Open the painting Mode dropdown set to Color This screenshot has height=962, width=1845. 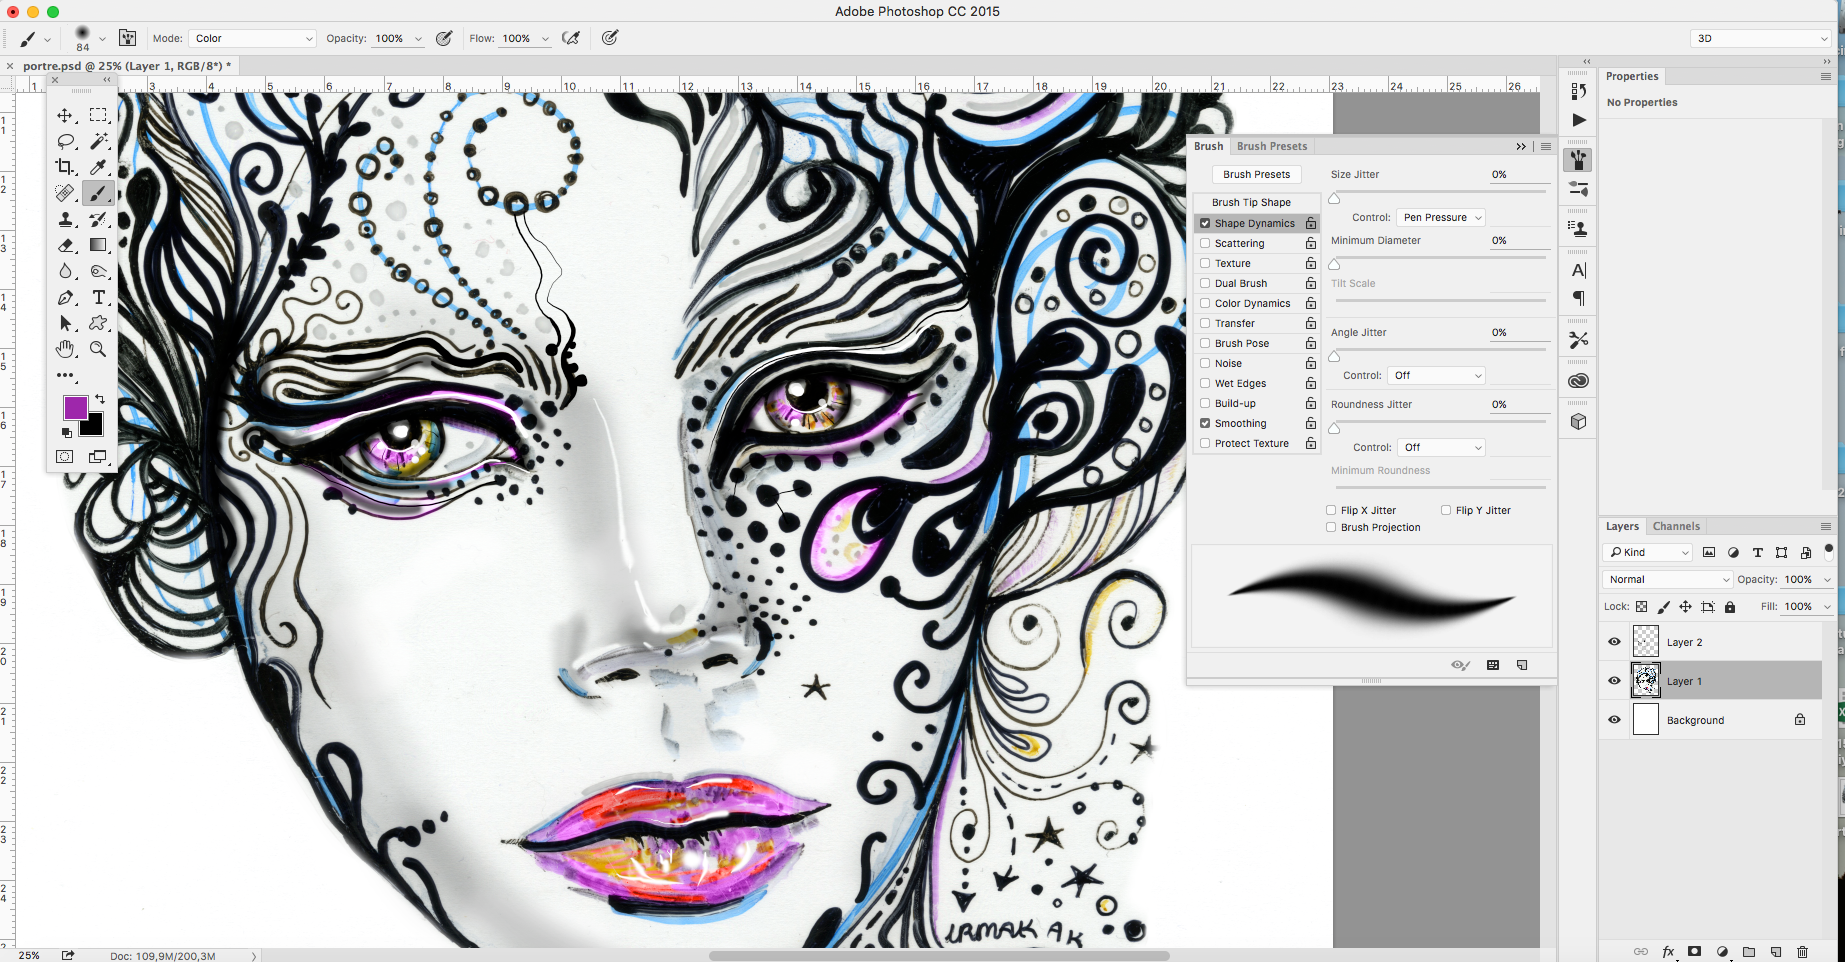[x=253, y=38]
